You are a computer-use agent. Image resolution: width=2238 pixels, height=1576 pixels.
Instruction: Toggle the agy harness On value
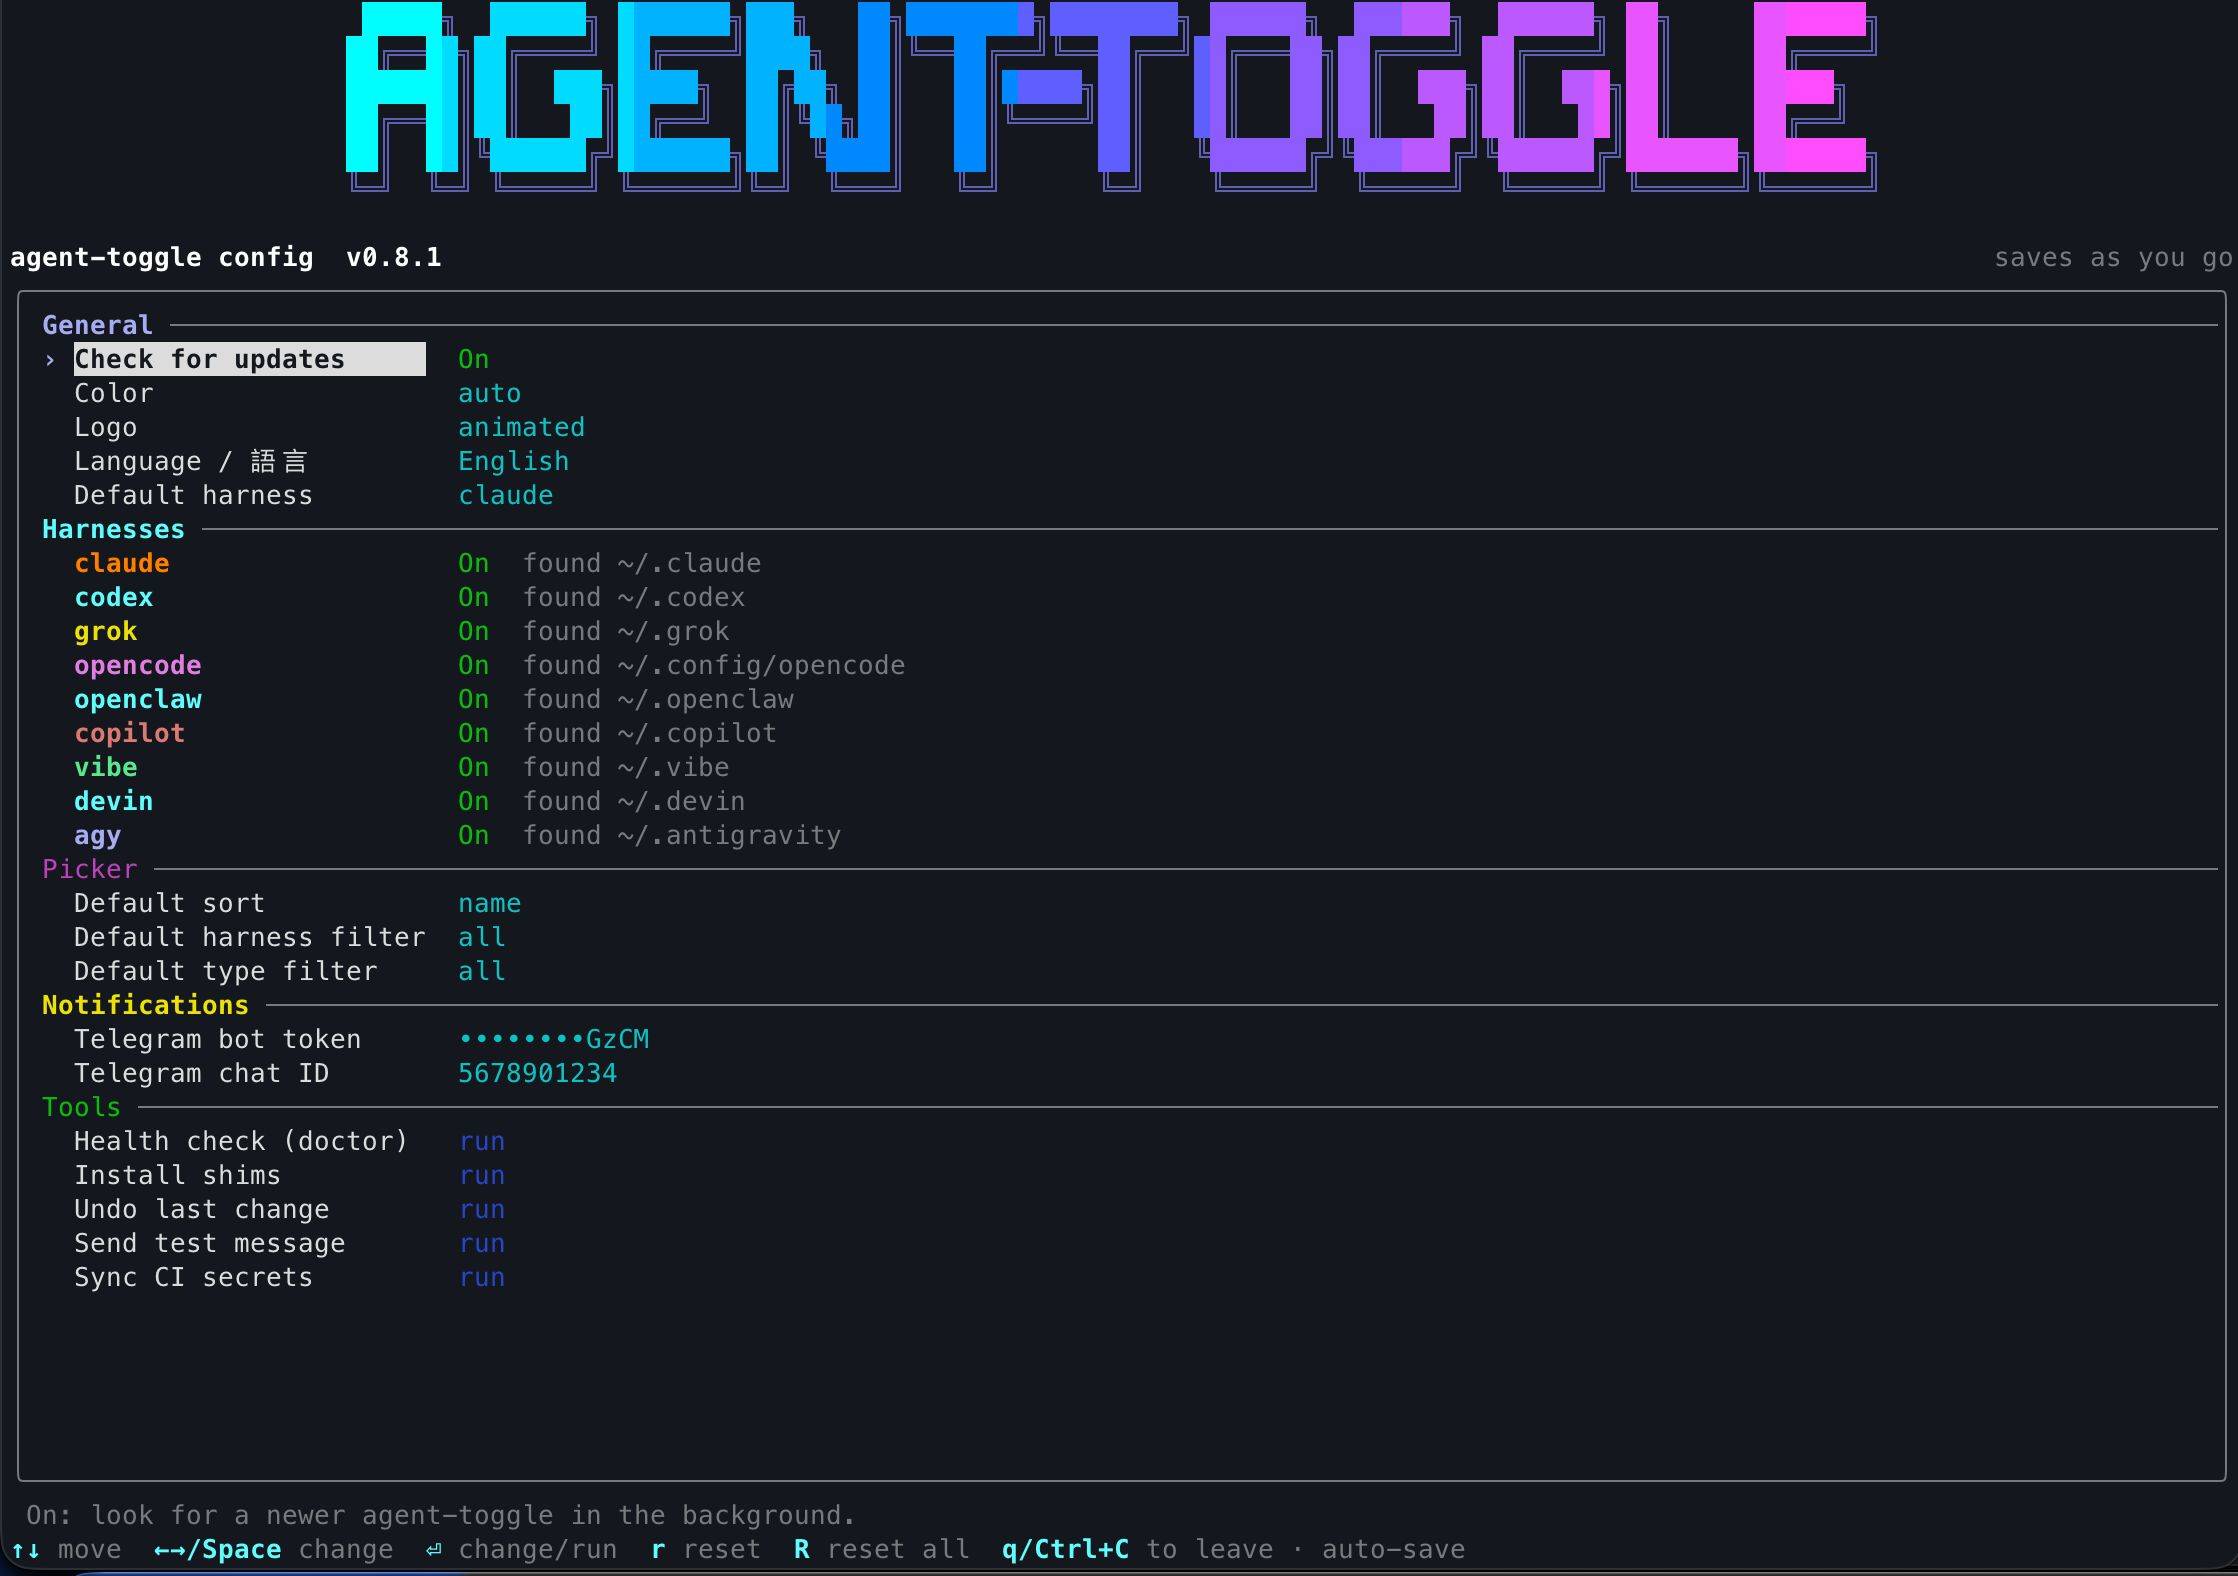[x=473, y=835]
